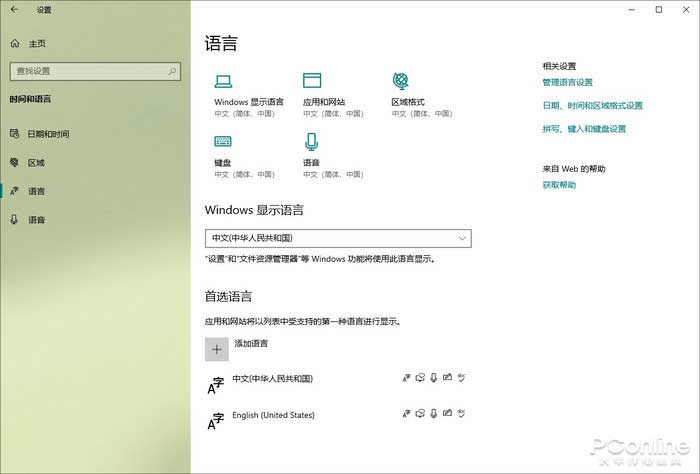700x474 pixels.
Task: Open 日期和时间 settings page
Action: 48,134
